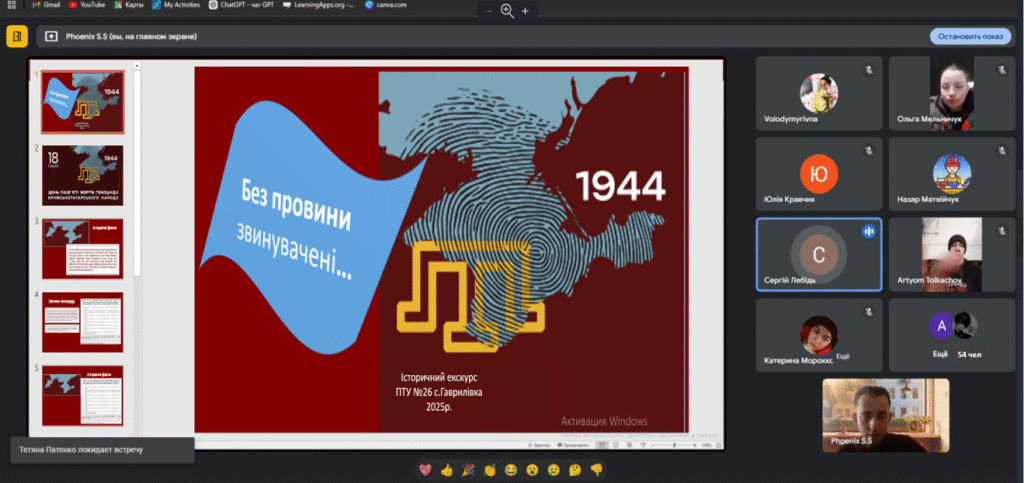The height and width of the screenshot is (483, 1024).
Task: Select slide 2 thumbnail in slide panel
Action: pos(83,175)
